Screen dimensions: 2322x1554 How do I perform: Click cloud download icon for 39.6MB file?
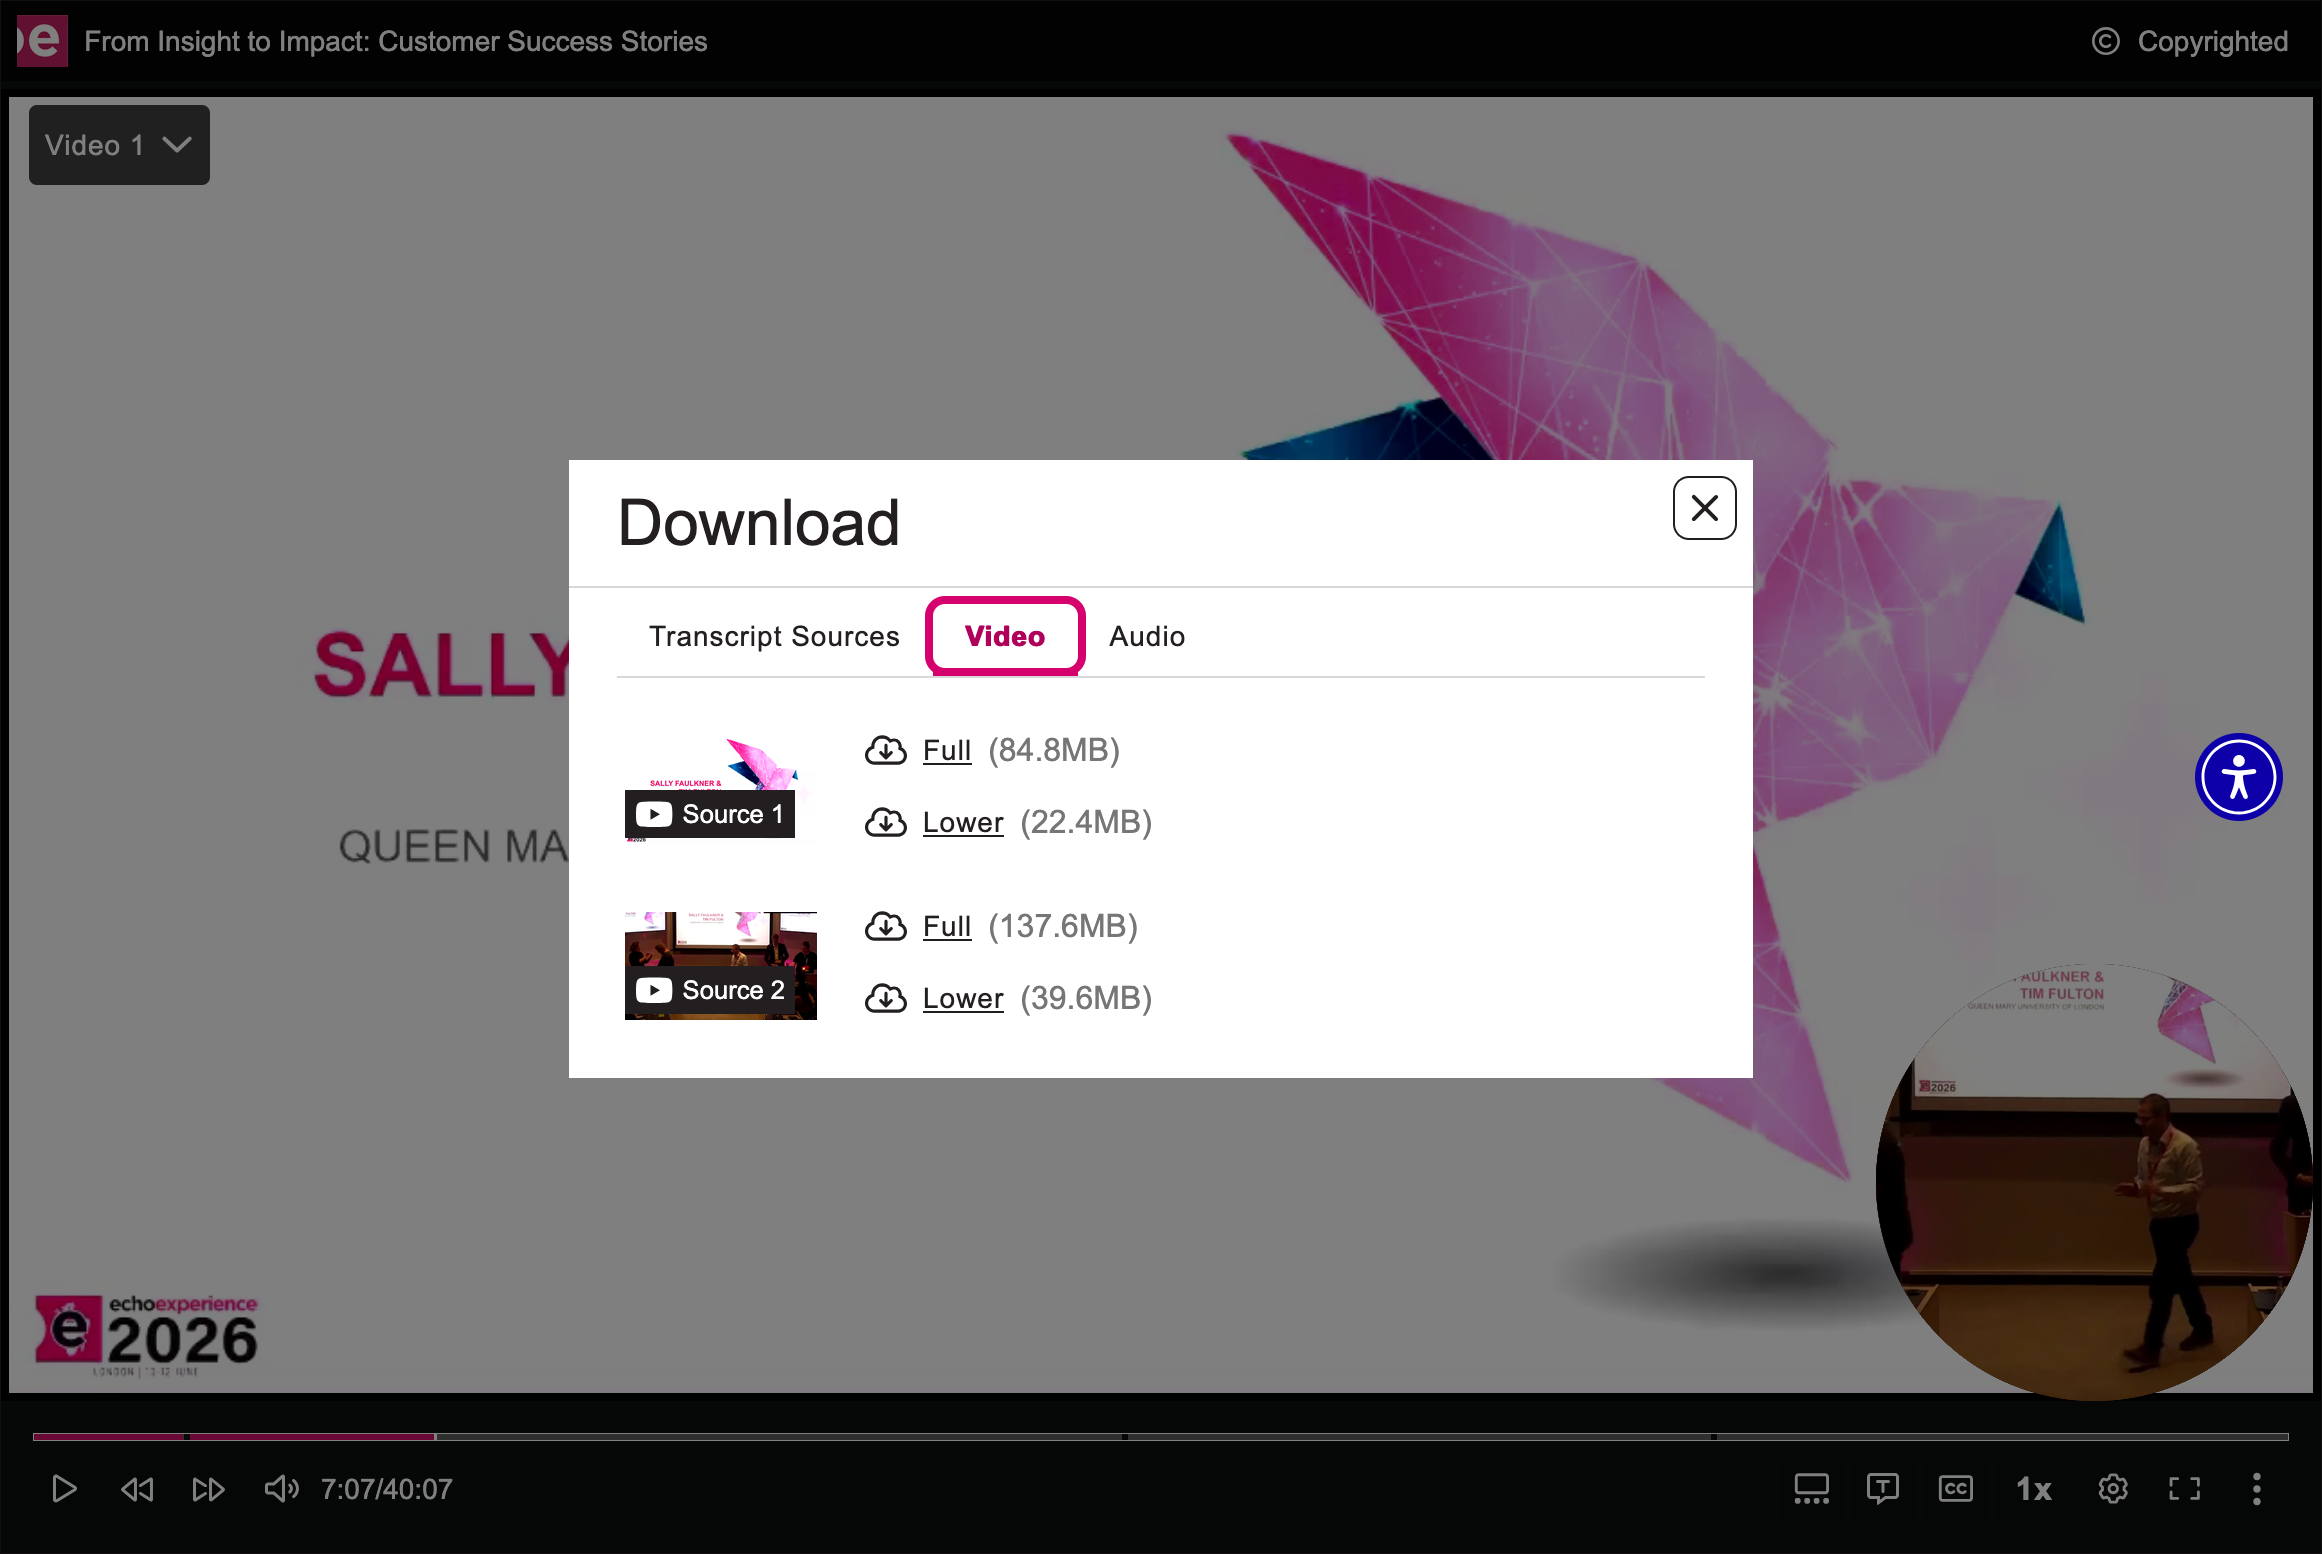886,998
